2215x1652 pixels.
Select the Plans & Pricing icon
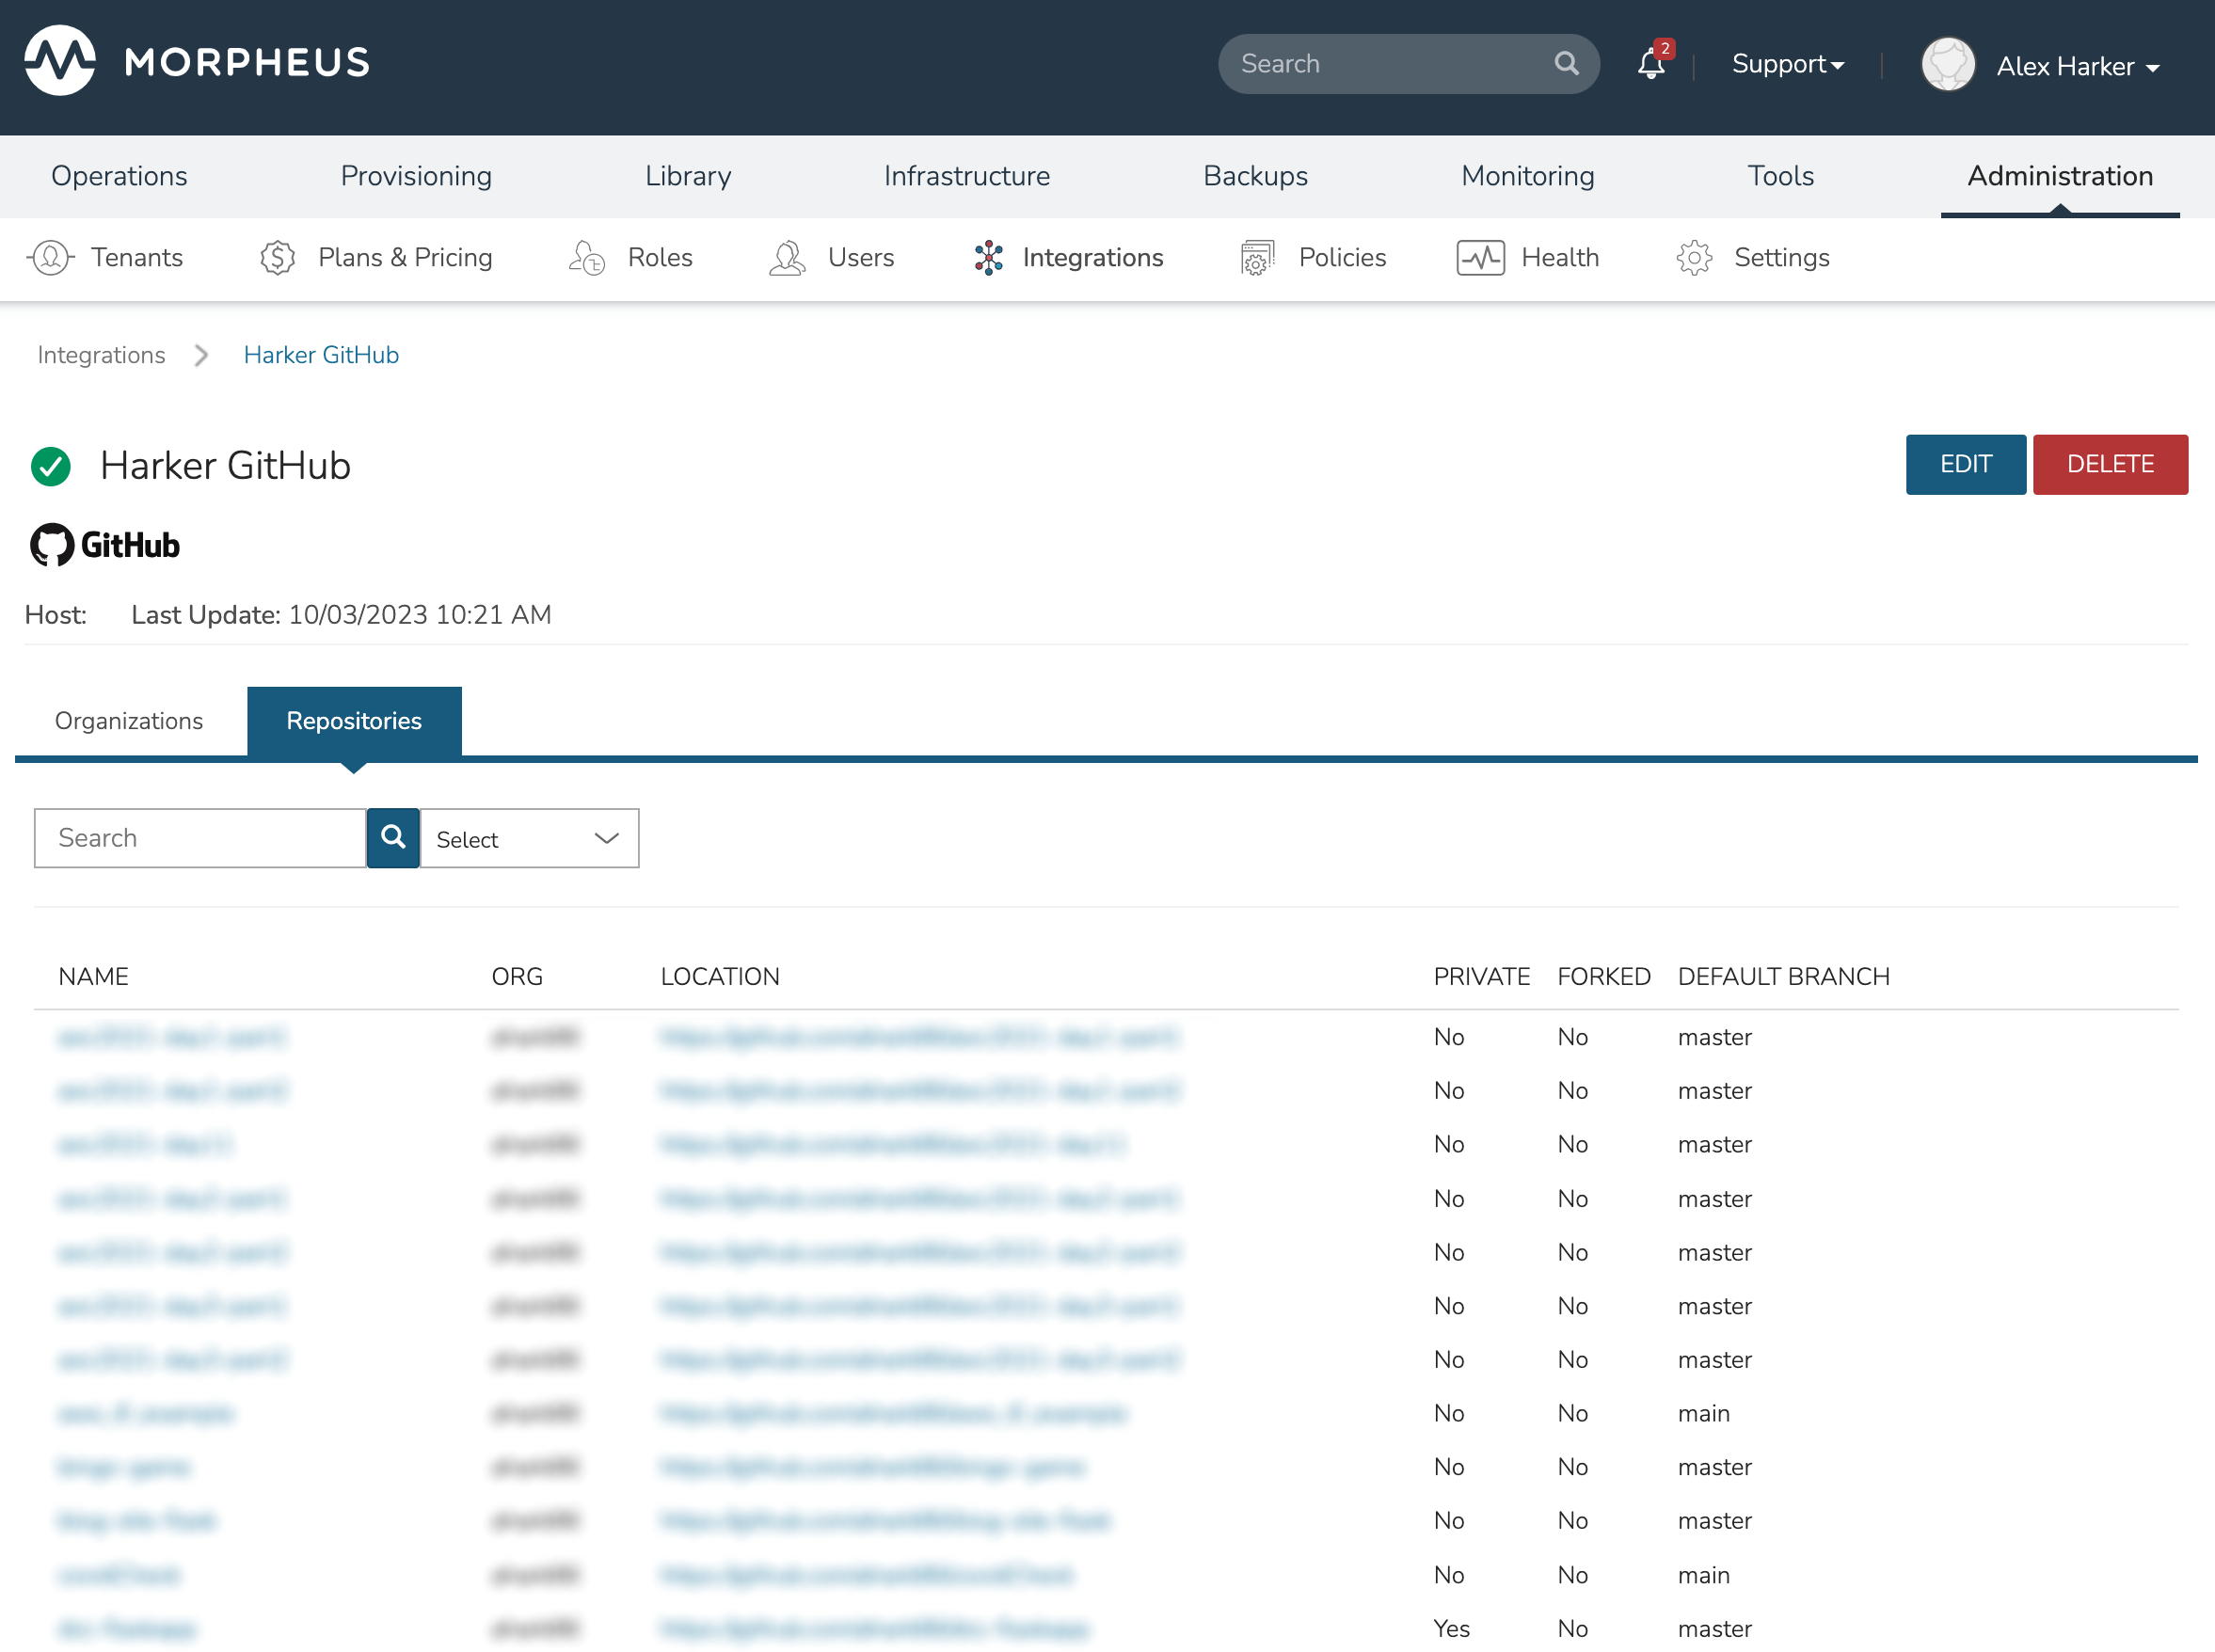pyautogui.click(x=278, y=257)
